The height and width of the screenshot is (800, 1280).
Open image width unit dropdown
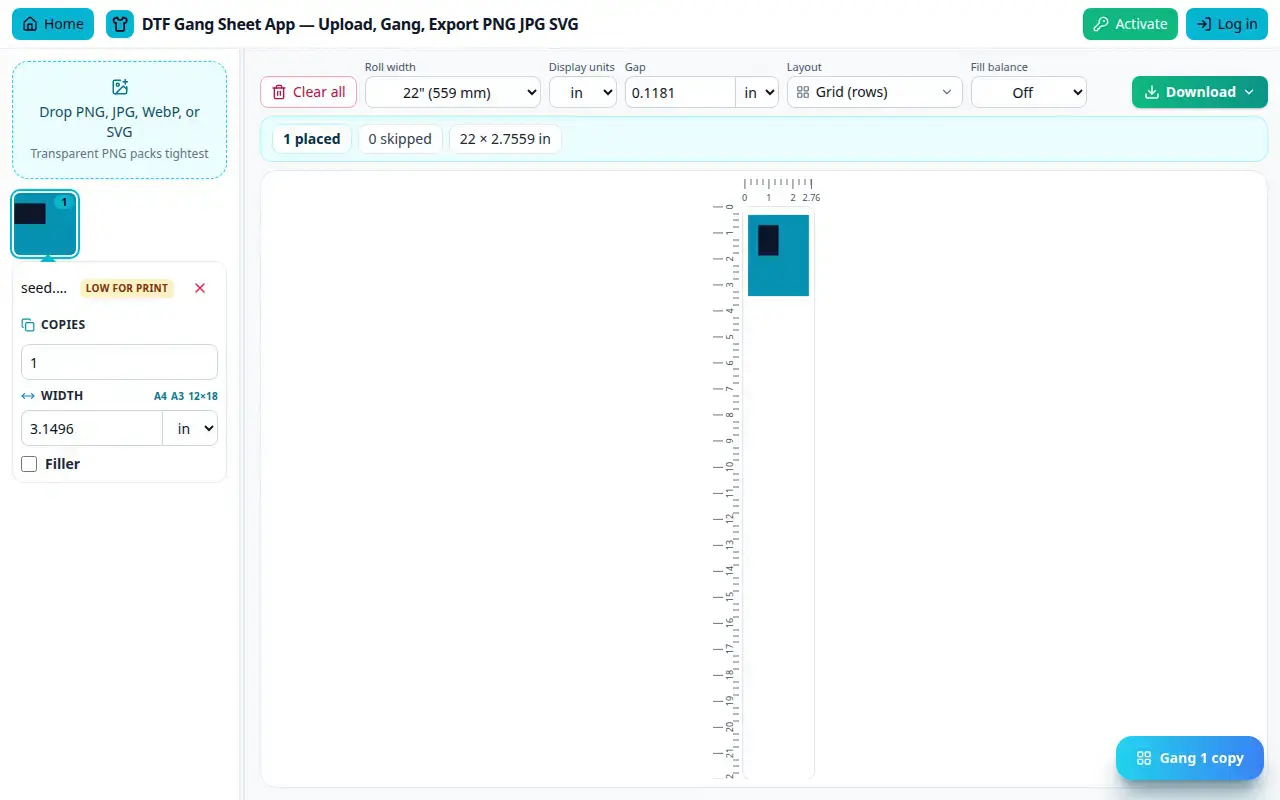click(x=190, y=428)
